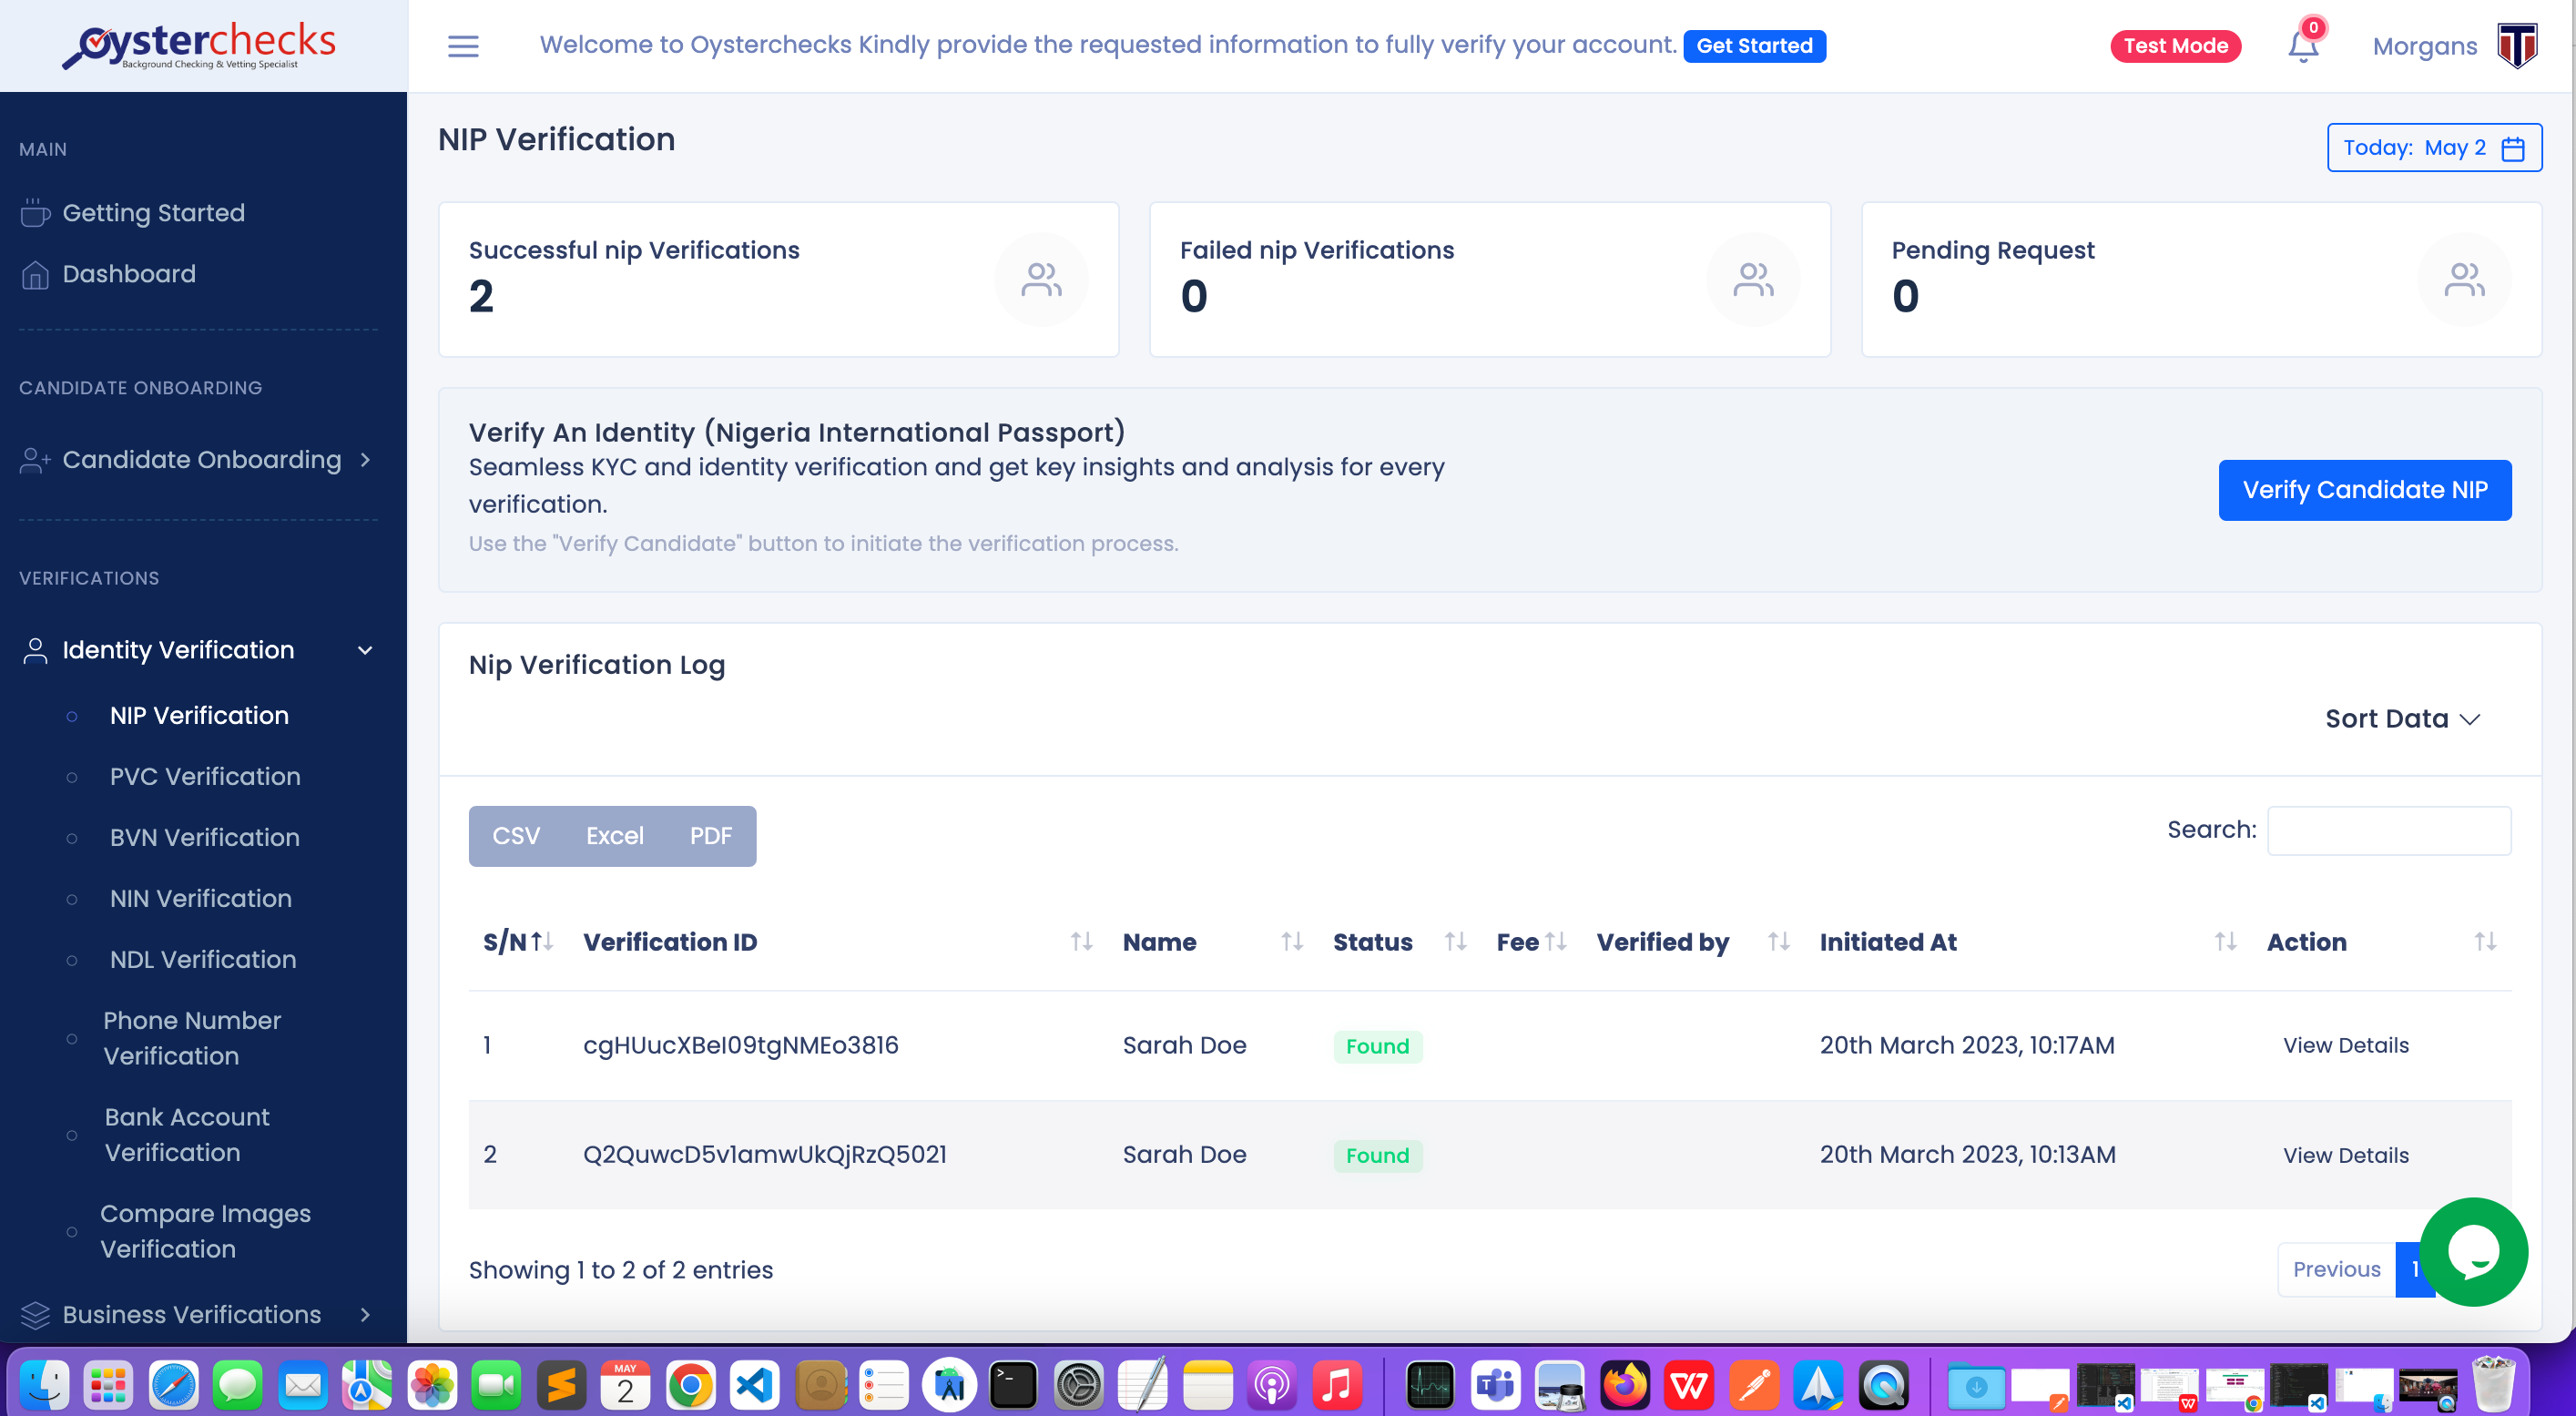The width and height of the screenshot is (2576, 1416).
Task: Go to the PVC Verification page
Action: click(x=205, y=776)
